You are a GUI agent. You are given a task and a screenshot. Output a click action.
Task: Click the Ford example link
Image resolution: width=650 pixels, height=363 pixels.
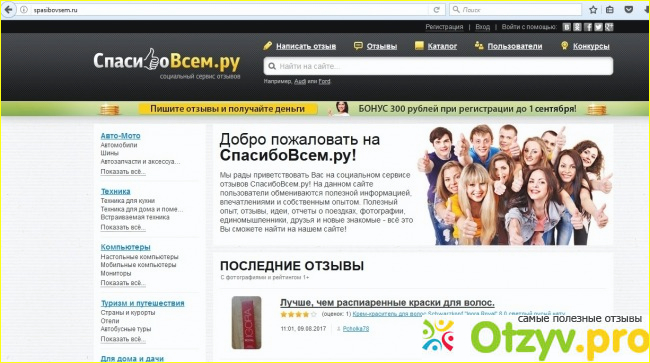(325, 82)
